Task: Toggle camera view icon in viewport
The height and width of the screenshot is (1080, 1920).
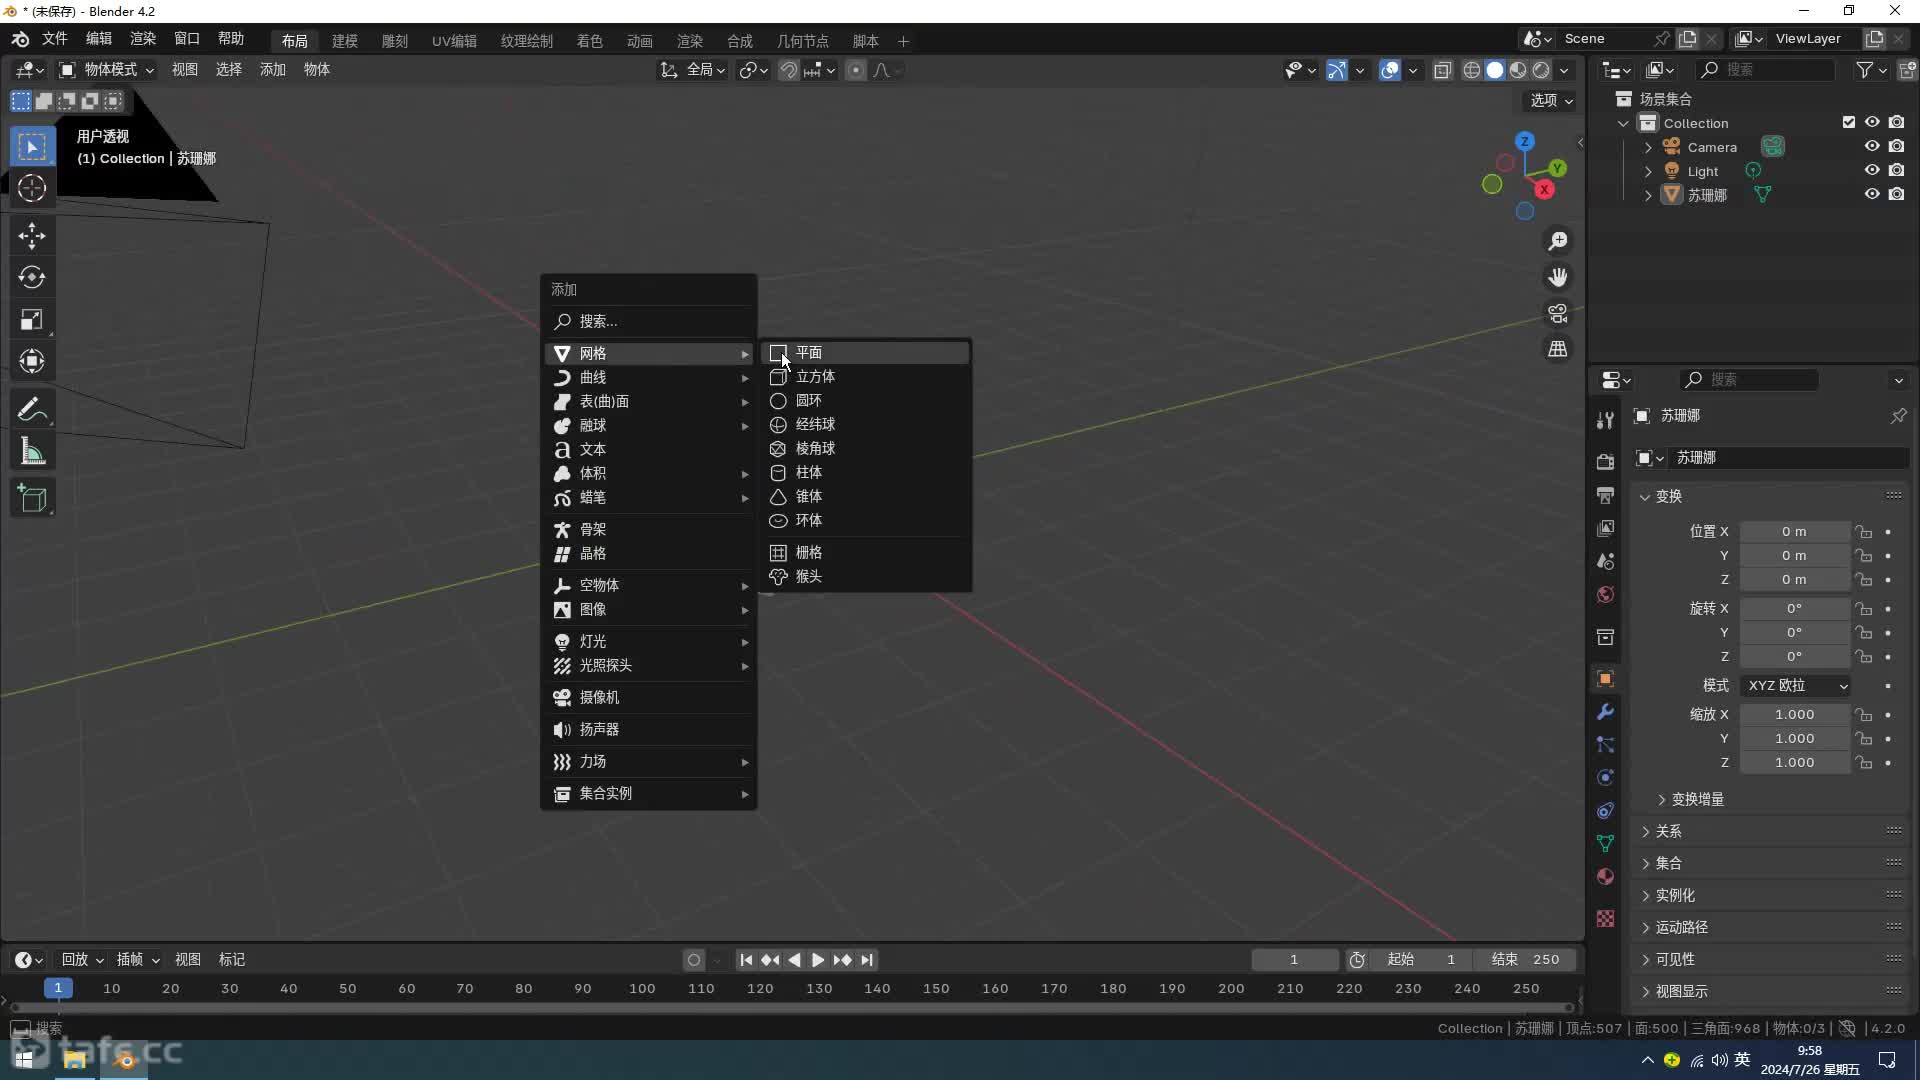Action: (1558, 313)
